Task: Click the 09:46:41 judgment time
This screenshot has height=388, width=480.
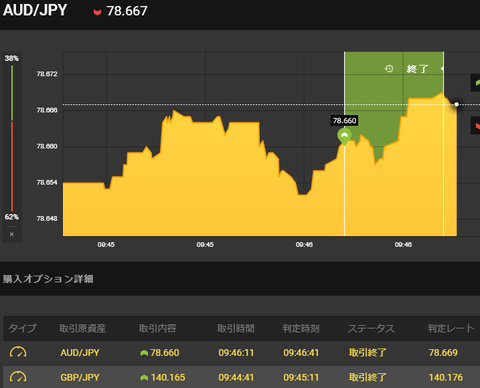Action: click(x=301, y=353)
